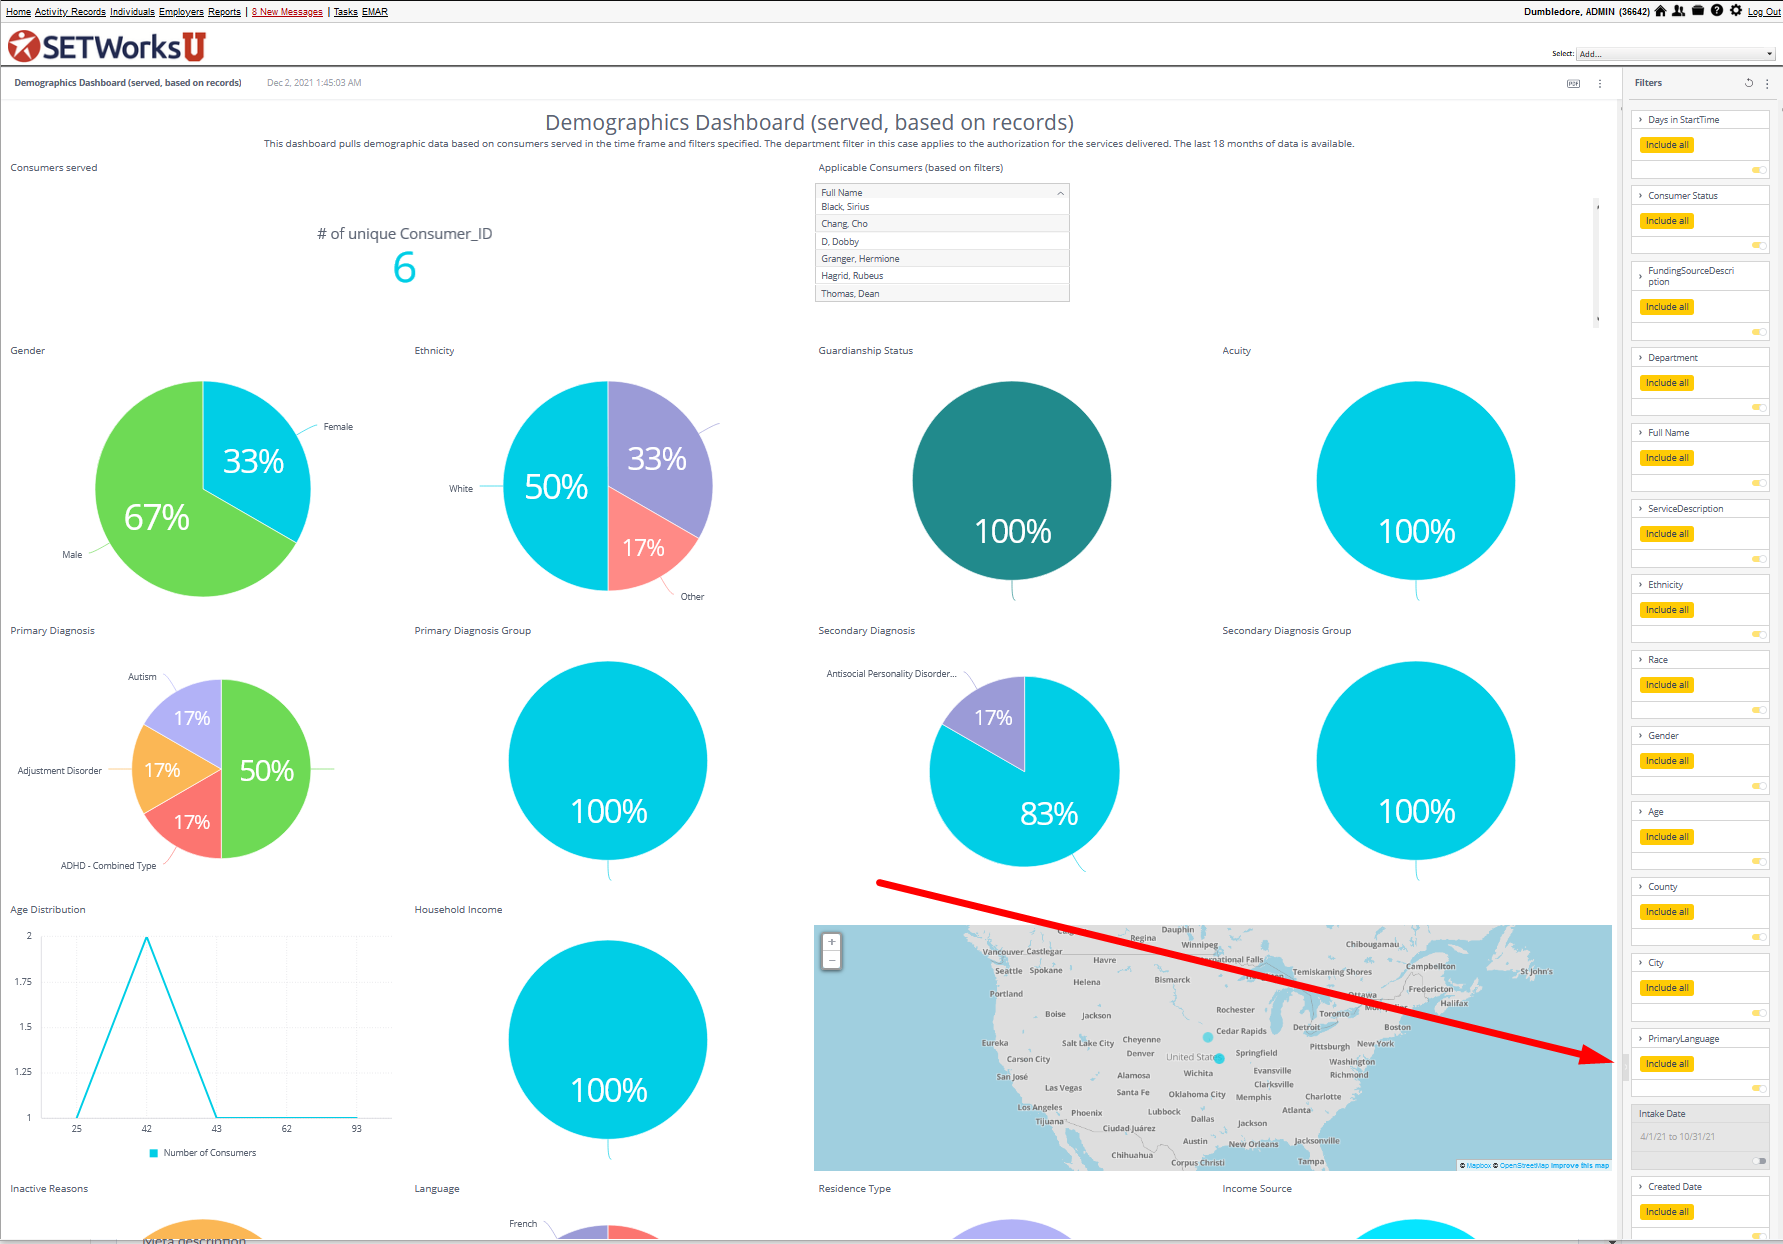Click the home icon in top bar
Screen dimensions: 1783x1244
pyautogui.click(x=1661, y=11)
